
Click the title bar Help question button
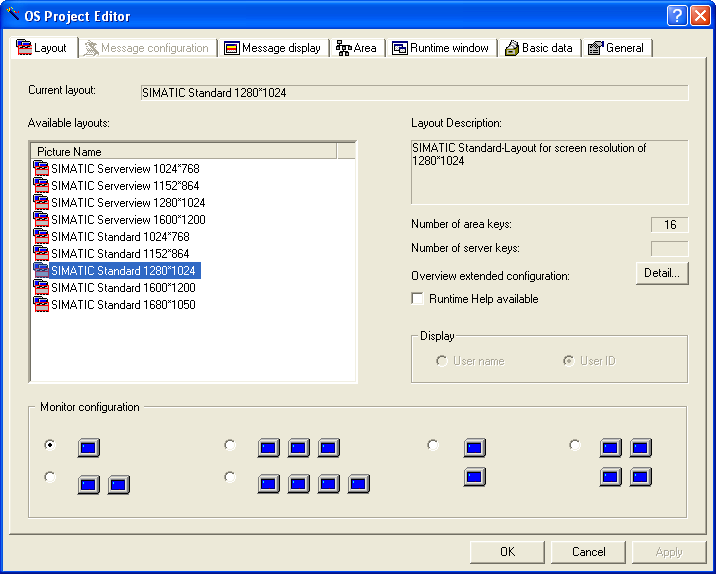pos(677,16)
